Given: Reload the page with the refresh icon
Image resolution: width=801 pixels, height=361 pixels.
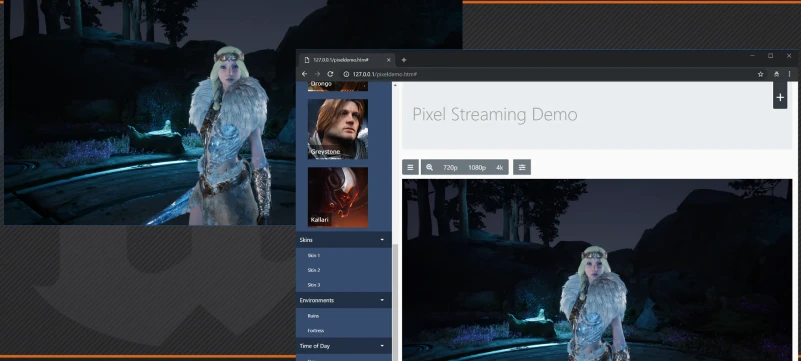Looking at the screenshot, I should [x=330, y=74].
